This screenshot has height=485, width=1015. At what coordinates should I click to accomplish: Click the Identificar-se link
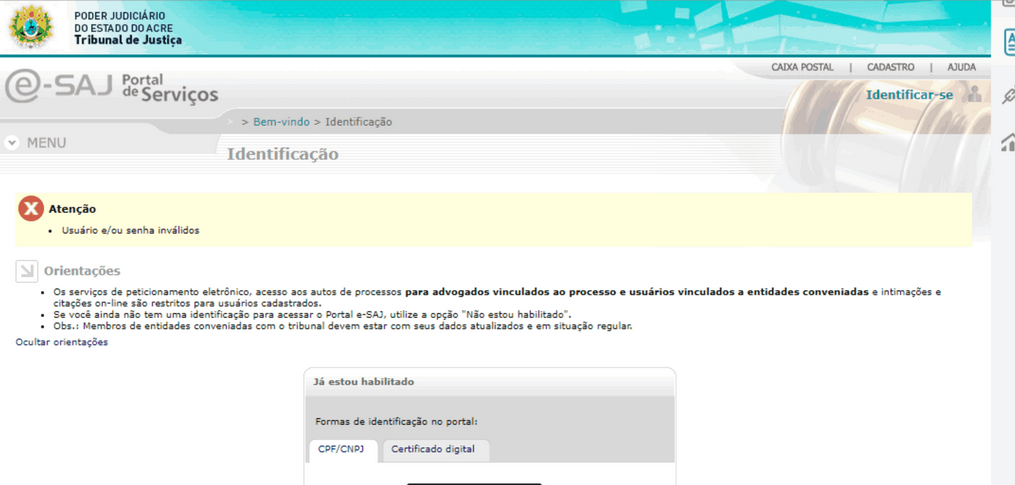(x=909, y=95)
